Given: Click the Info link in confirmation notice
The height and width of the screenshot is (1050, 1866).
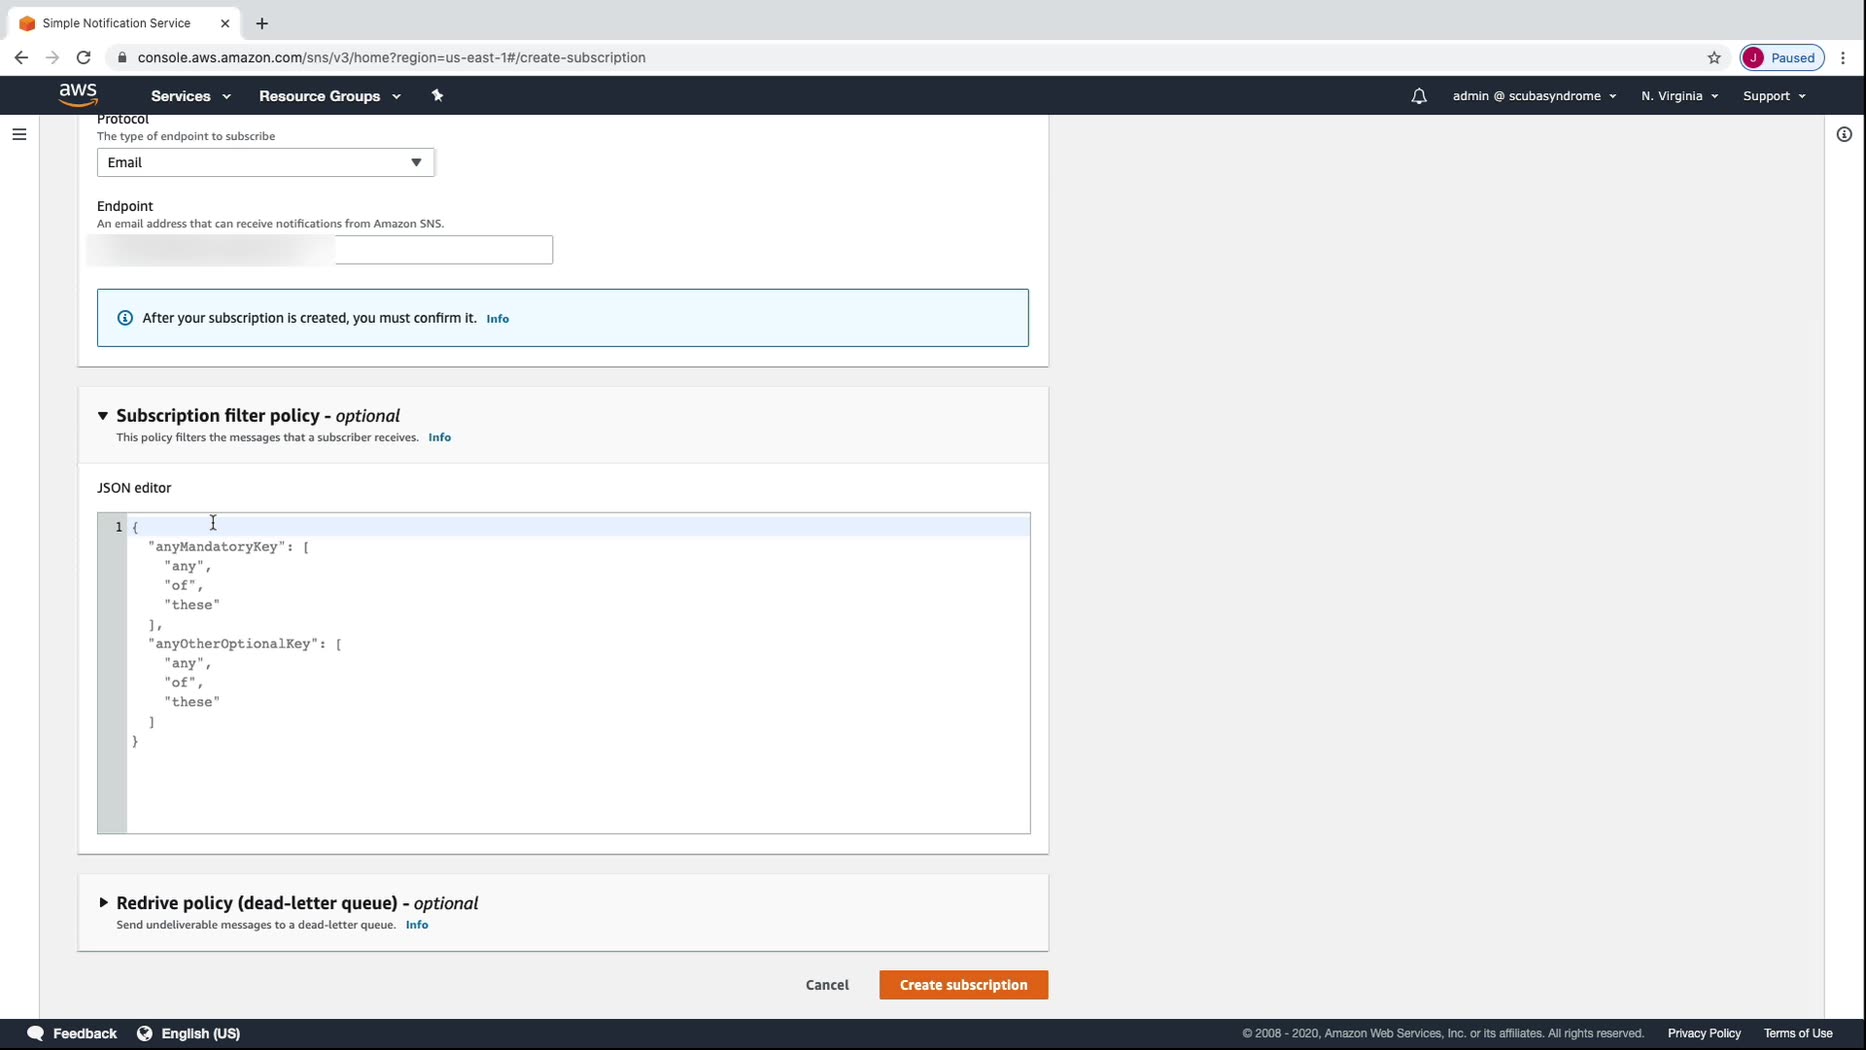Looking at the screenshot, I should point(497,319).
